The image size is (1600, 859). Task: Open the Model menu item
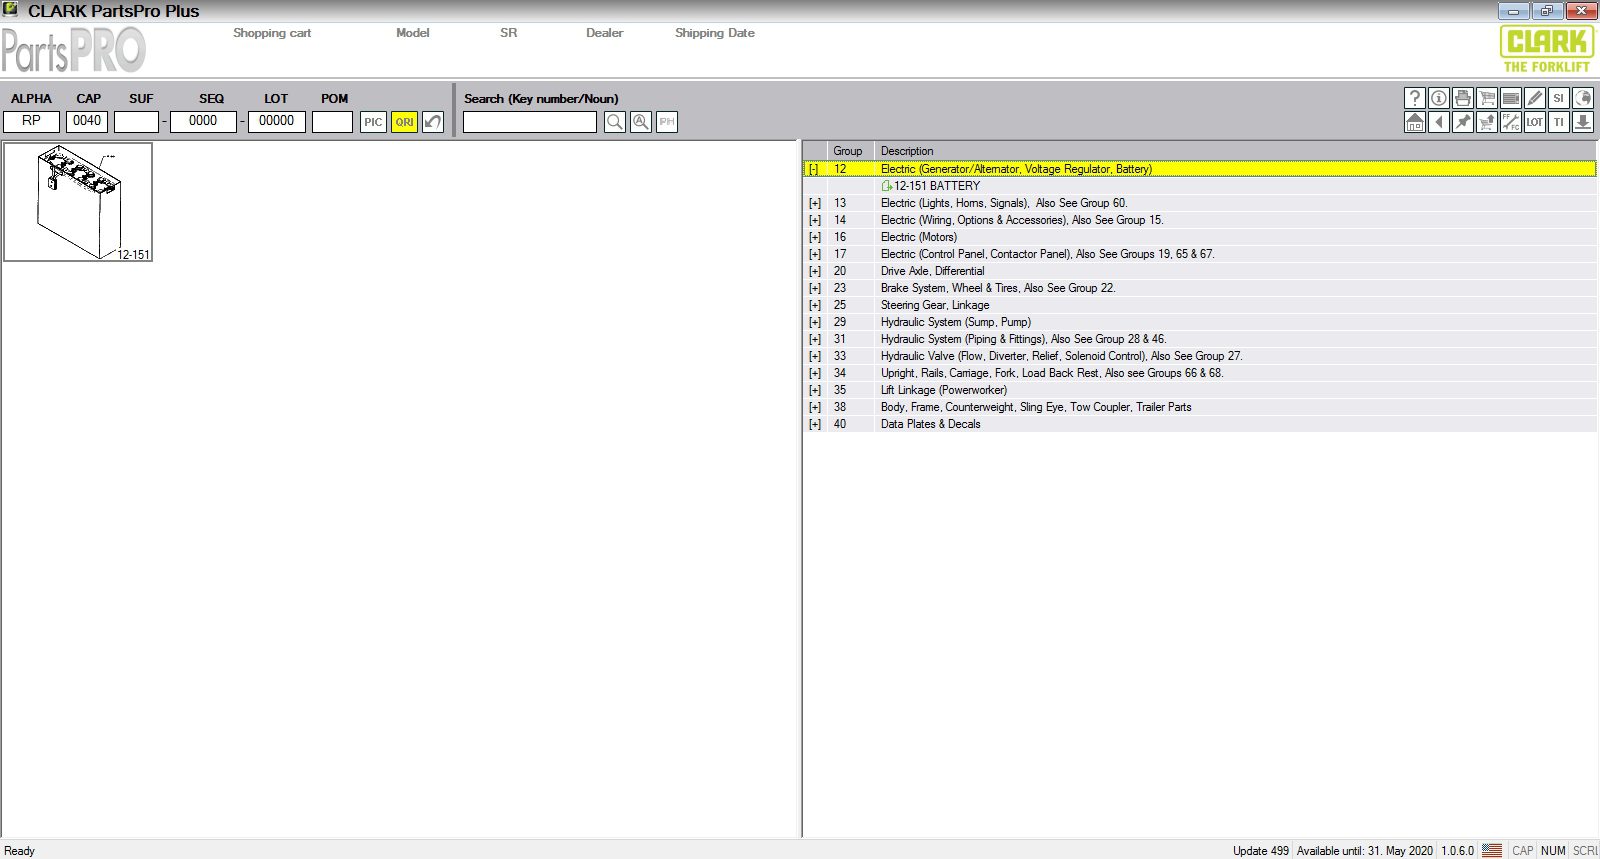point(413,33)
